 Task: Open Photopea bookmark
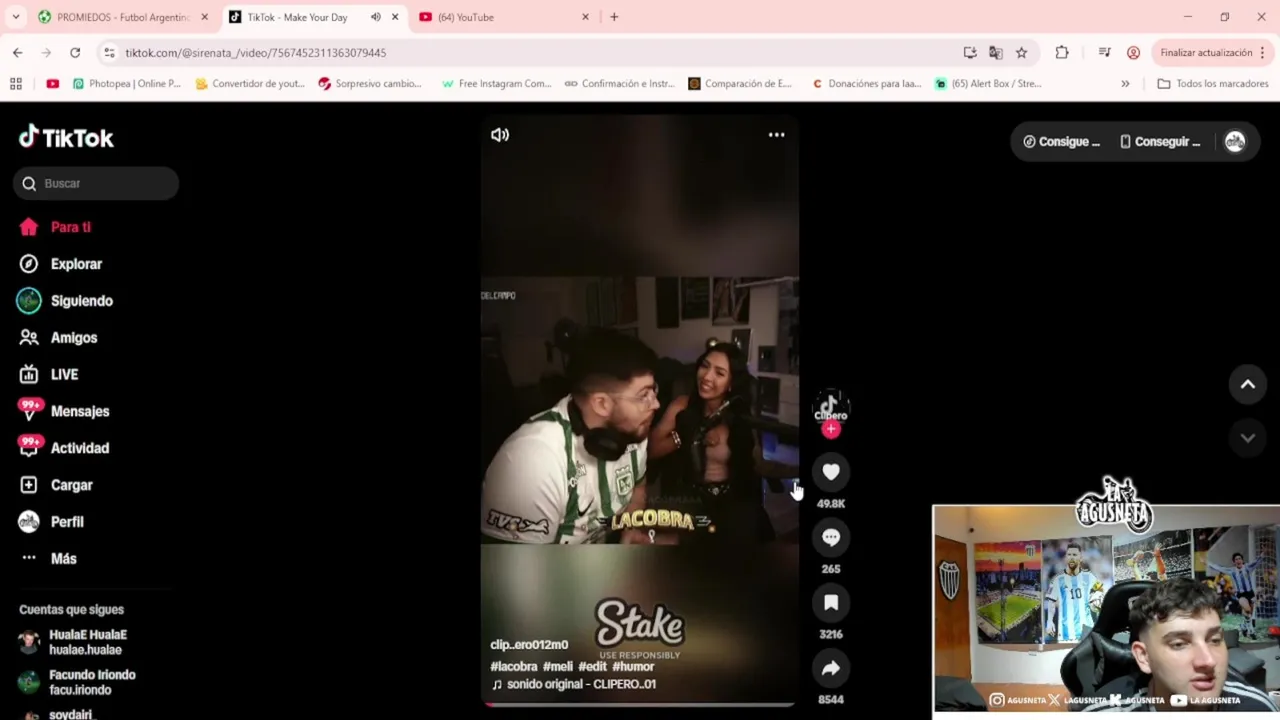(127, 84)
